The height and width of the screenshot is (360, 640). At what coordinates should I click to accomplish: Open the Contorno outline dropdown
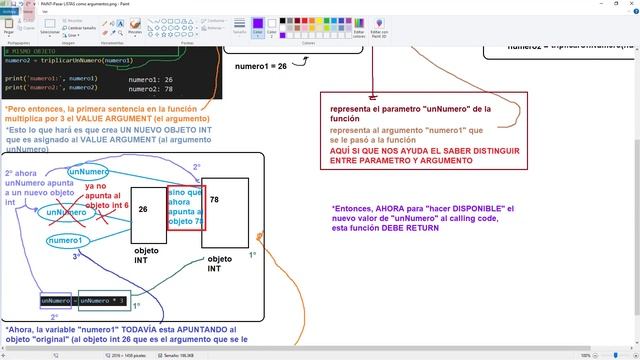213,20
